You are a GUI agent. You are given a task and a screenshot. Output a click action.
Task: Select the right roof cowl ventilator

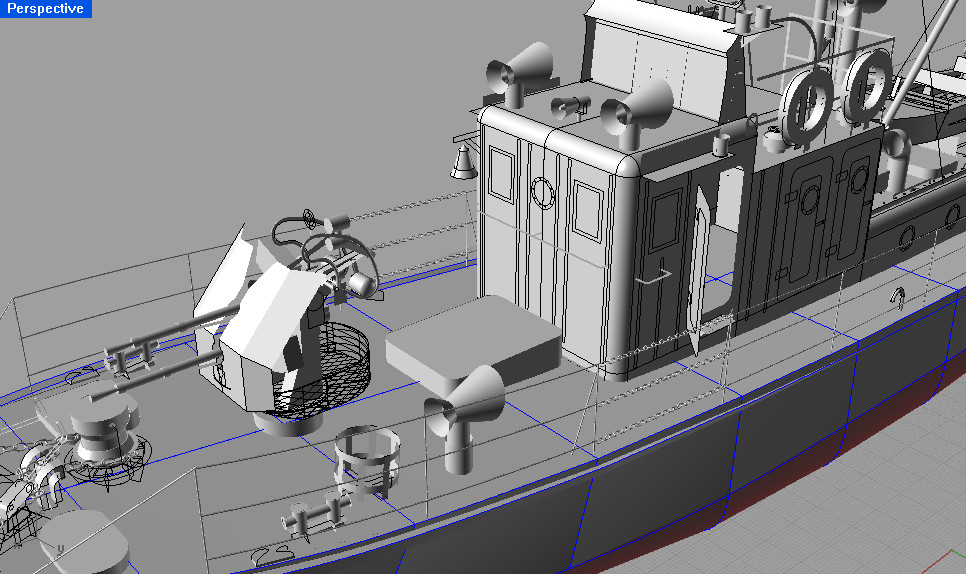pyautogui.click(x=636, y=113)
